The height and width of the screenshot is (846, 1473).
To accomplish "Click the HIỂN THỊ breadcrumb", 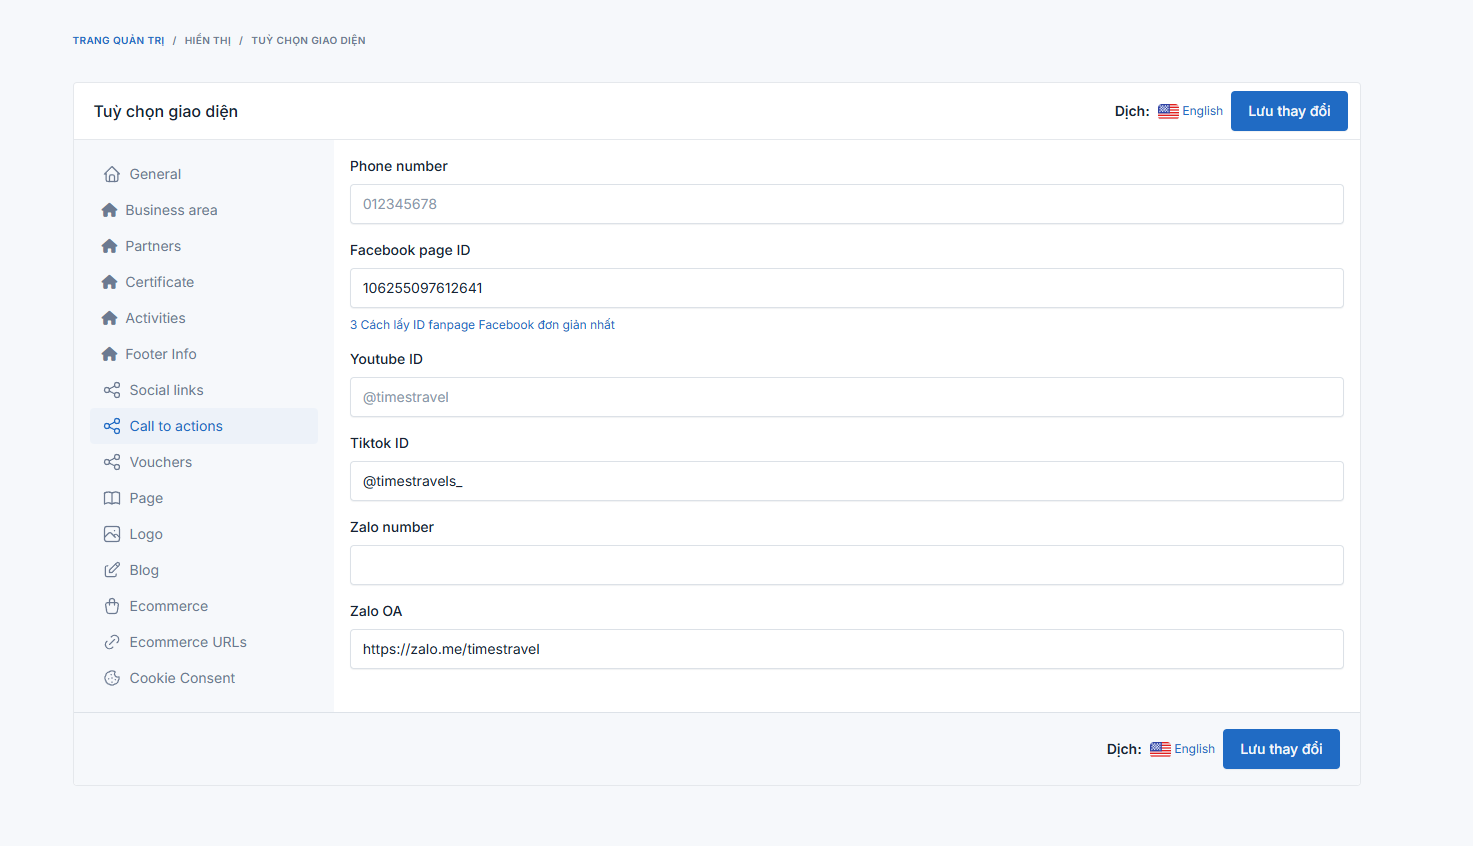I will pos(208,41).
